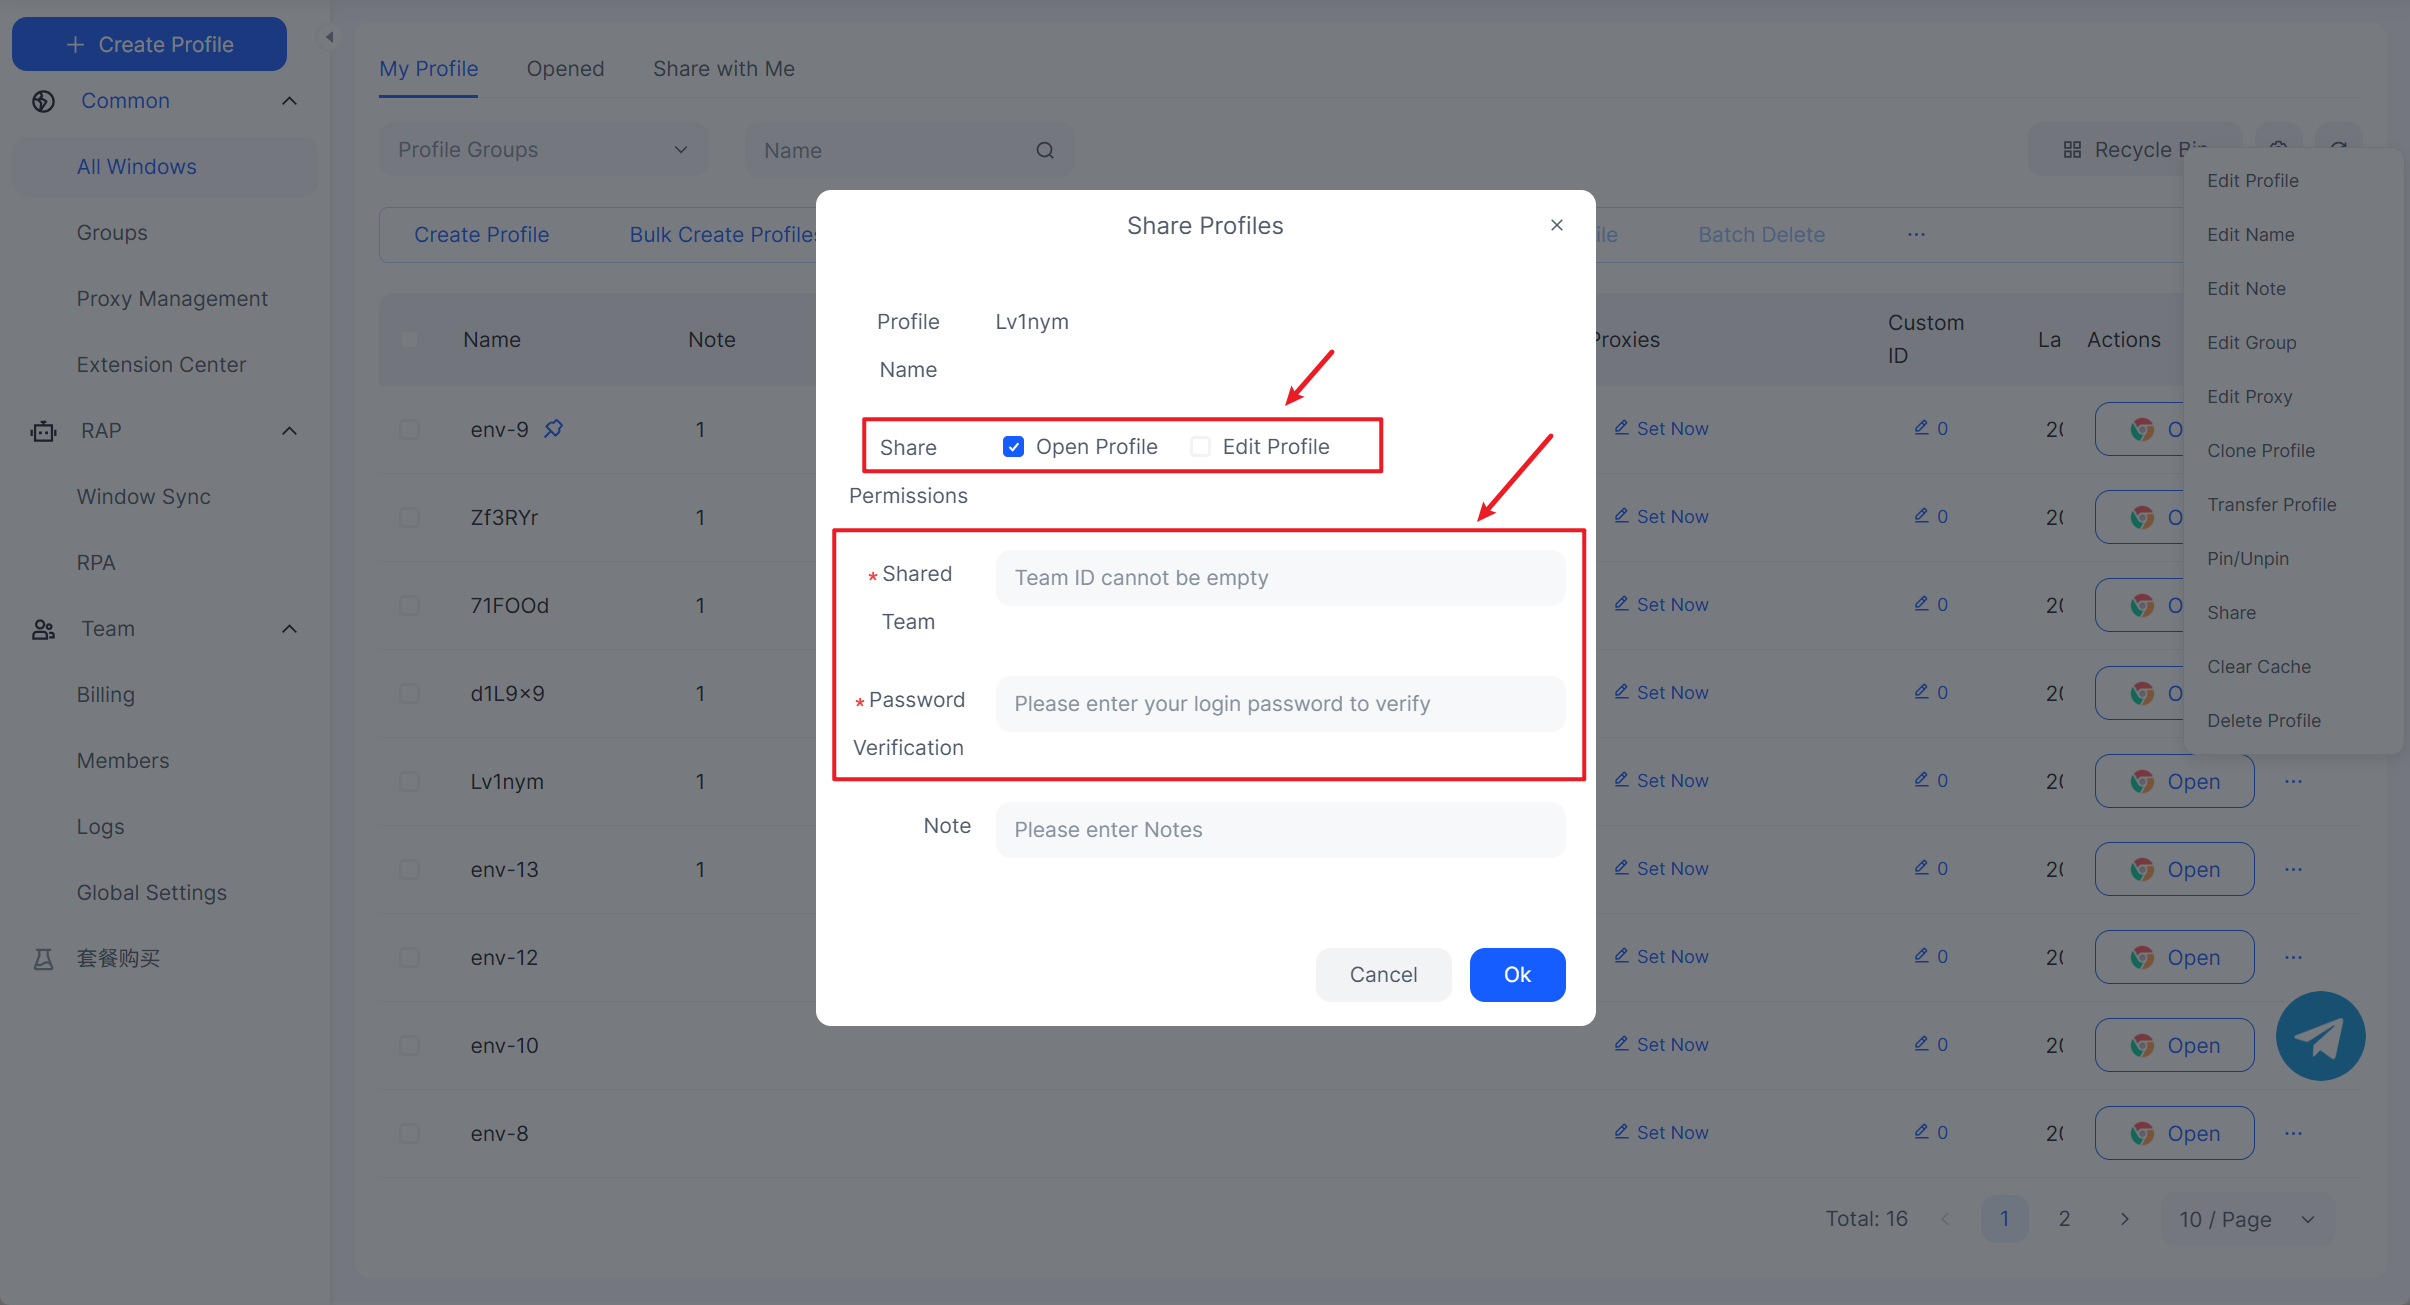
Task: Collapse the RAP sidebar section
Action: pos(289,431)
